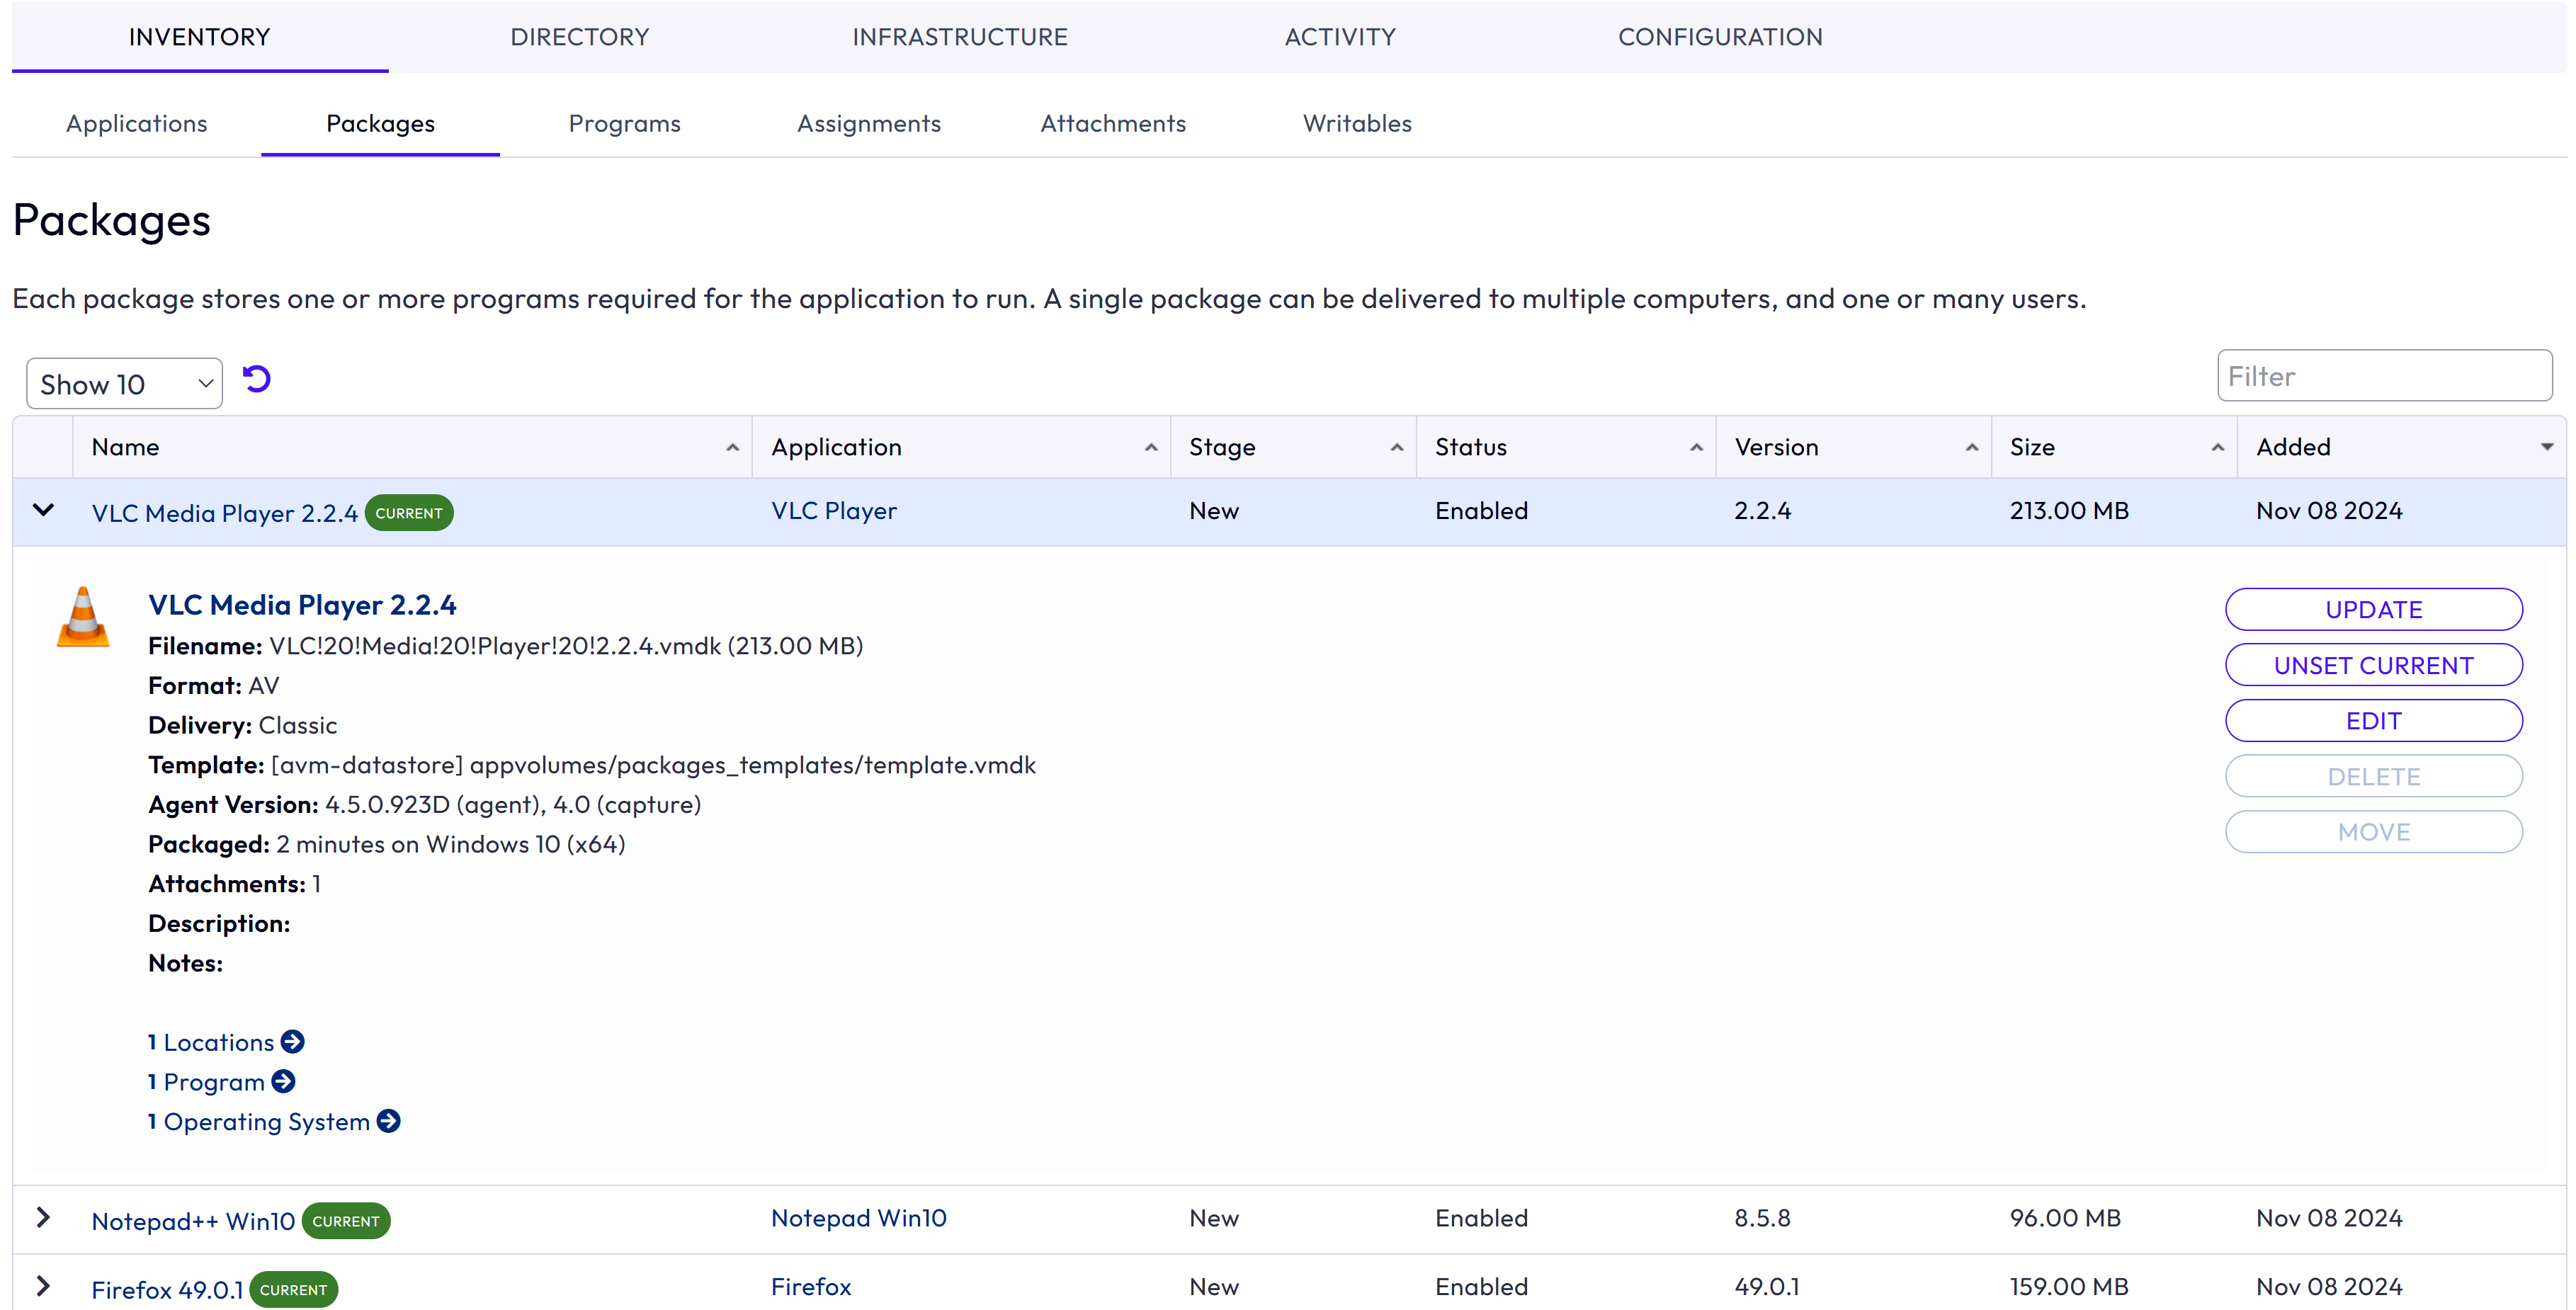Select the Programs sub-tab

625,124
